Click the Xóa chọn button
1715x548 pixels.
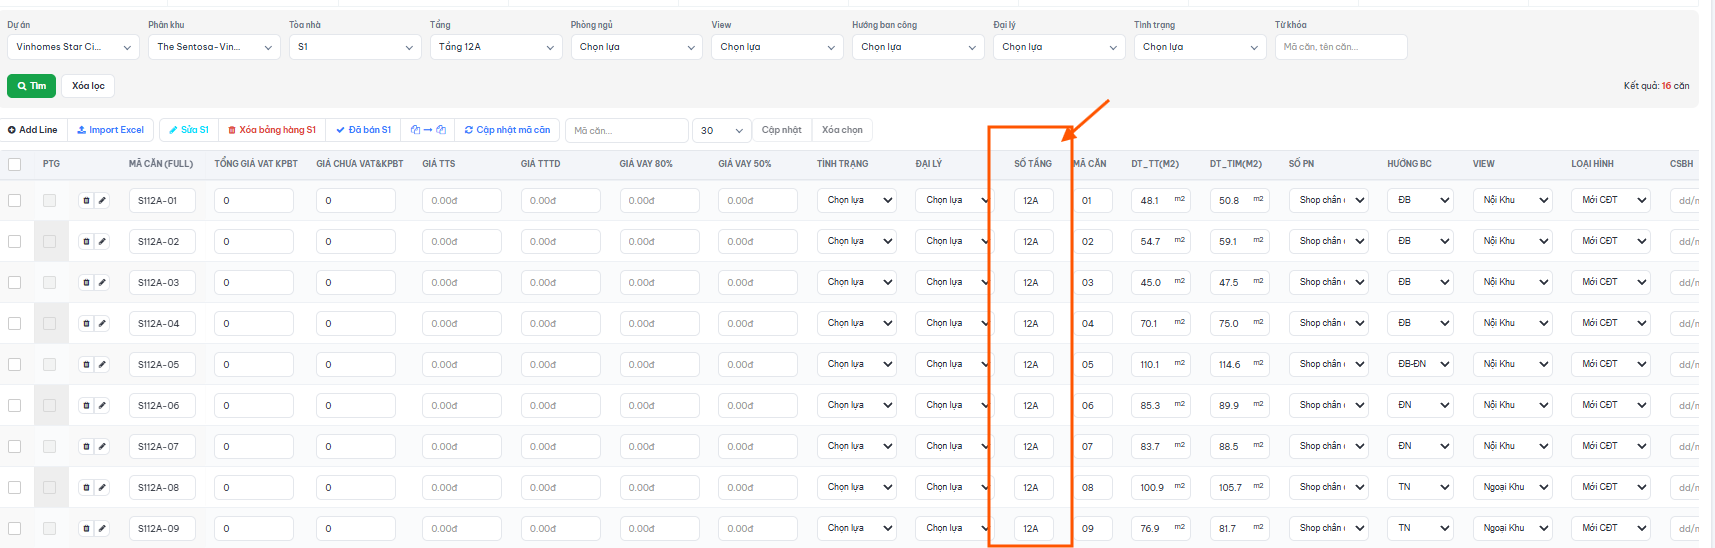coord(842,130)
